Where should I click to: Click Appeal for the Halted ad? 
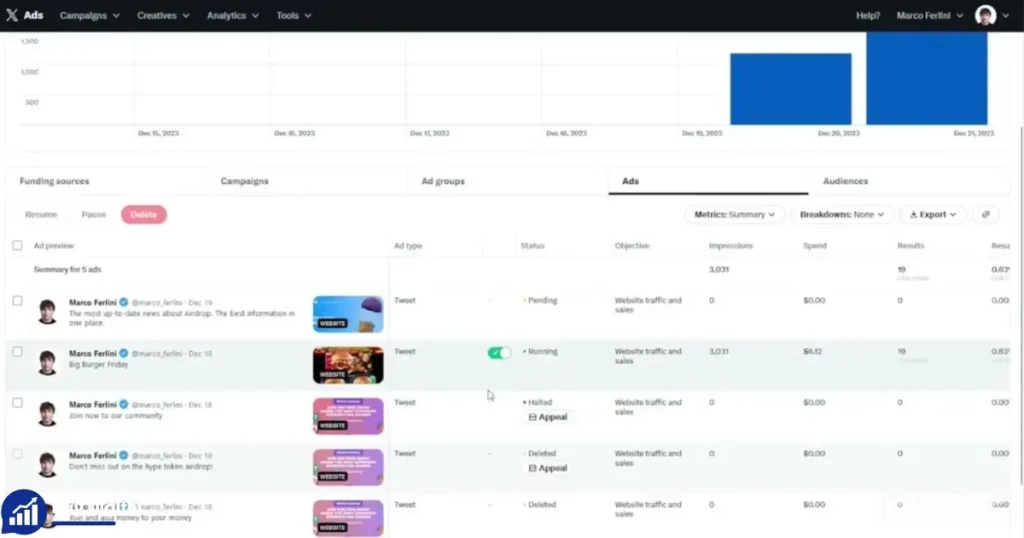547,417
